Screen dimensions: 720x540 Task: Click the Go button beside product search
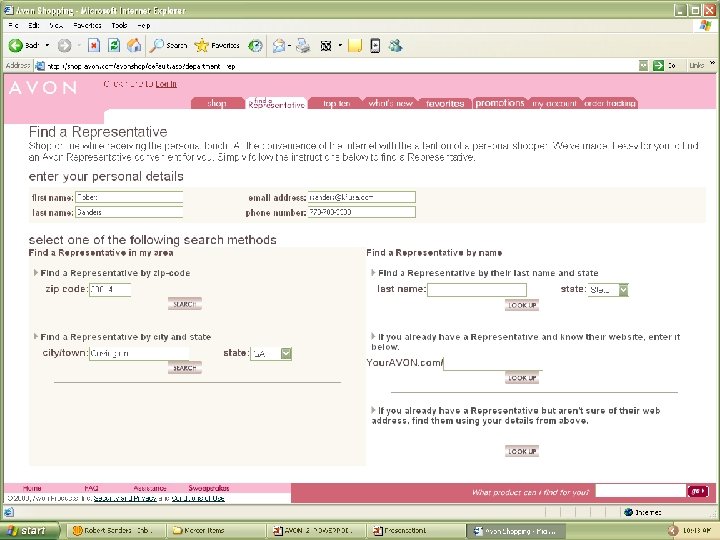[x=698, y=491]
